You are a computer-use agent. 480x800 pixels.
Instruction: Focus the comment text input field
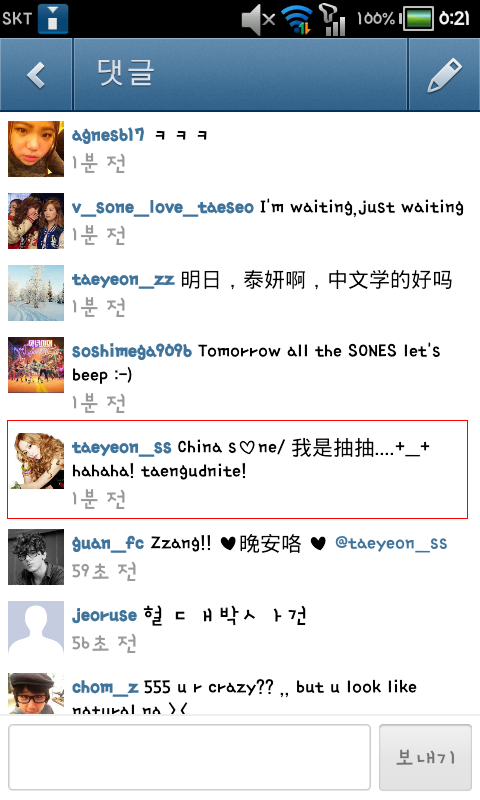(x=189, y=758)
